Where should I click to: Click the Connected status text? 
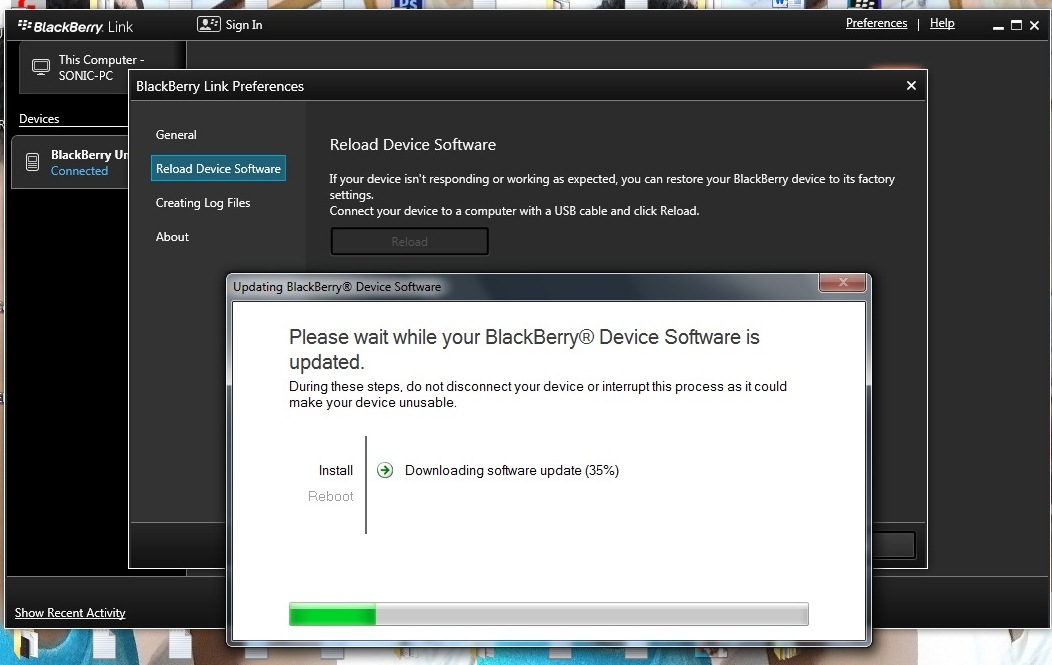click(x=79, y=171)
